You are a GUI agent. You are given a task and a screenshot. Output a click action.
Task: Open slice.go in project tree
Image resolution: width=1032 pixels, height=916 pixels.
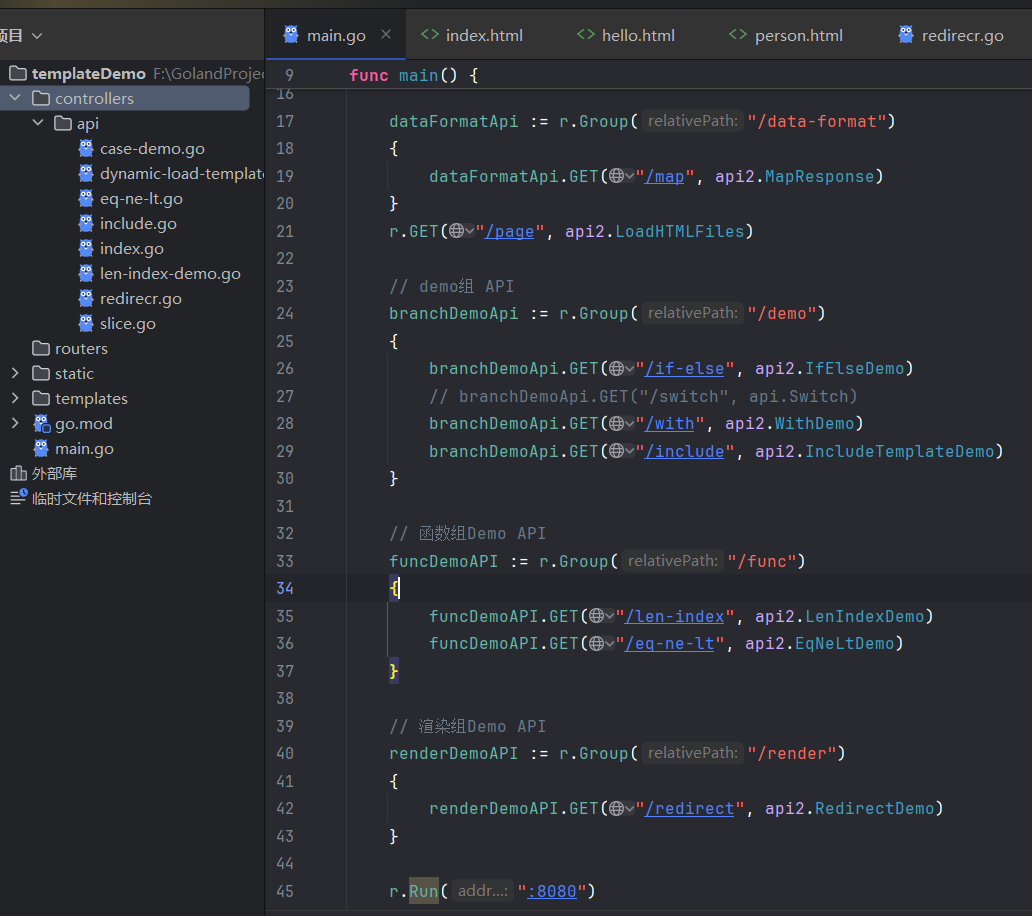(x=127, y=323)
